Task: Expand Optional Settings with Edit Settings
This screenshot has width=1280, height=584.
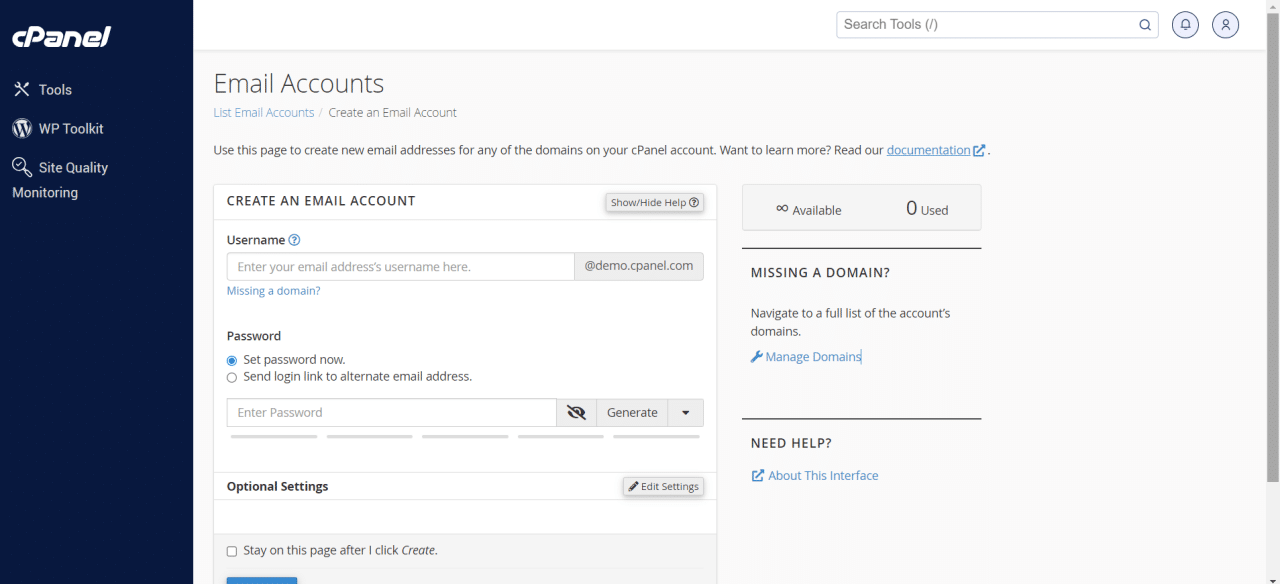Action: 662,486
